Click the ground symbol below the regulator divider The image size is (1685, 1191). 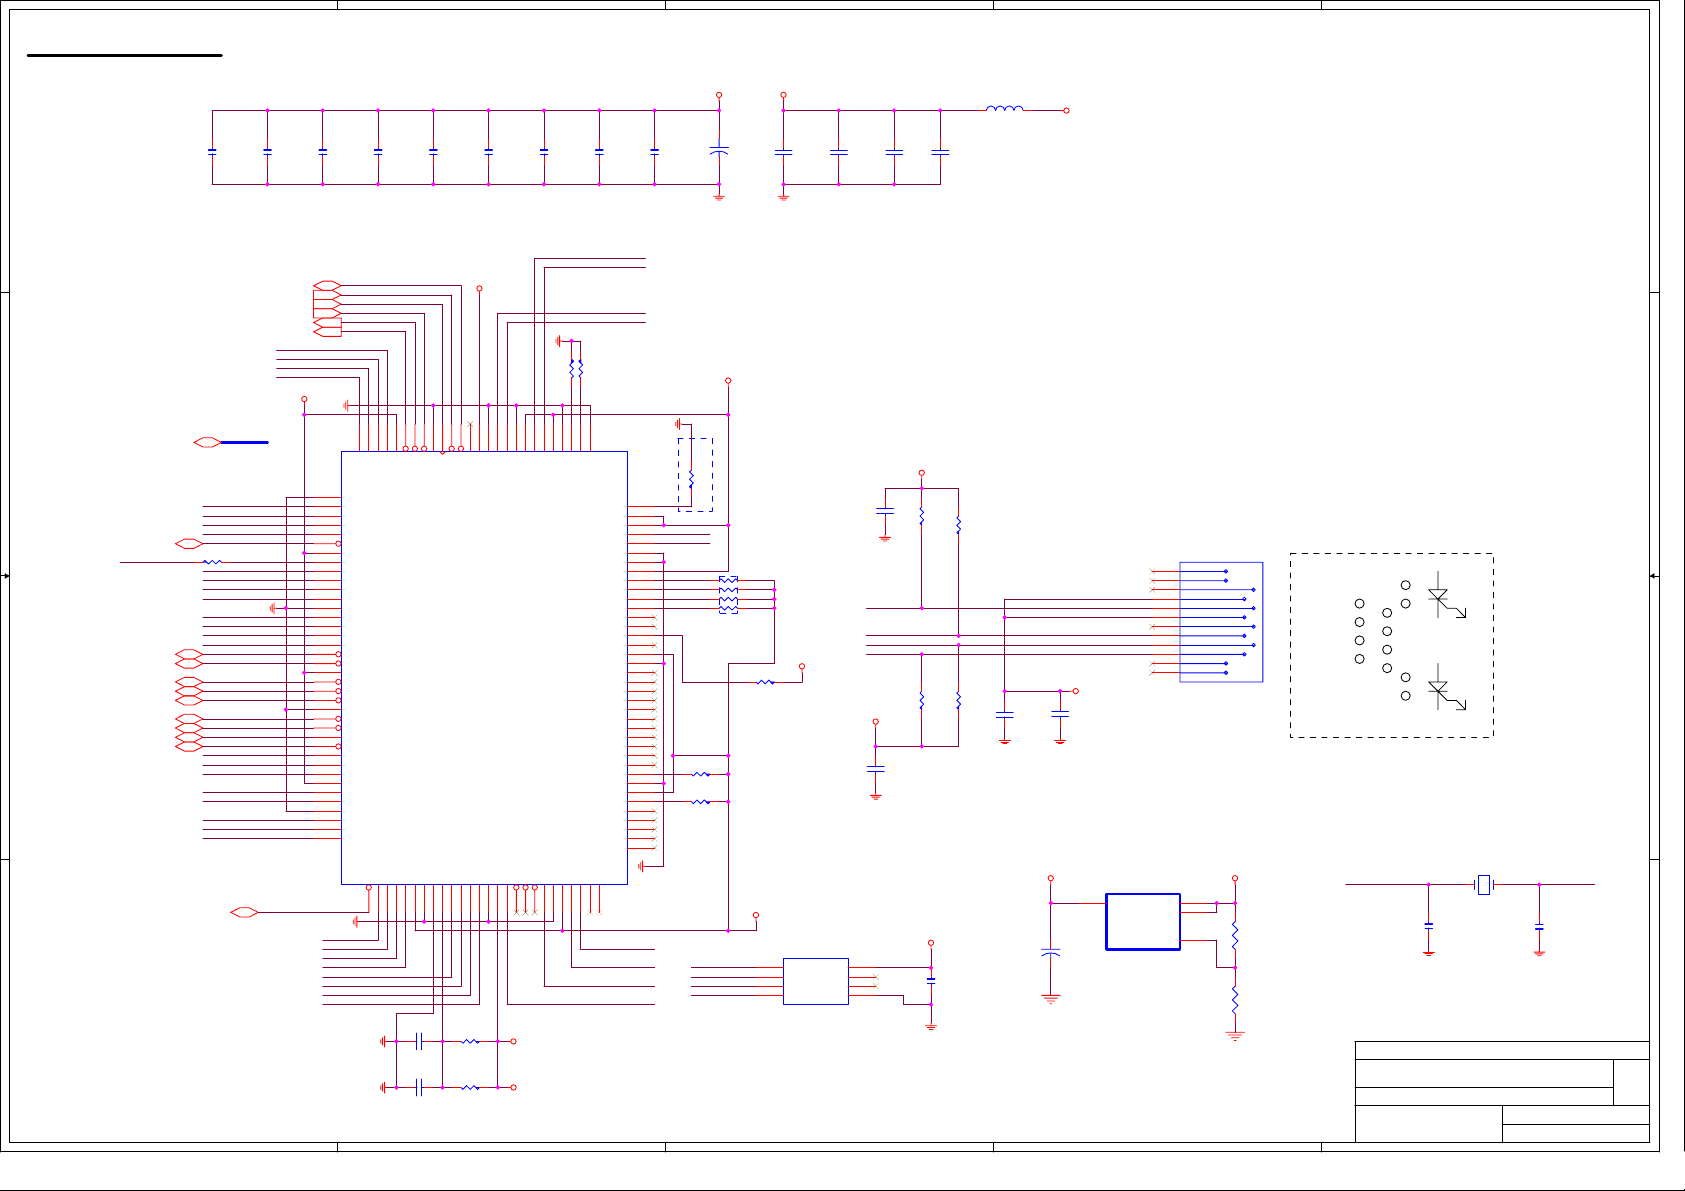pyautogui.click(x=1235, y=1036)
